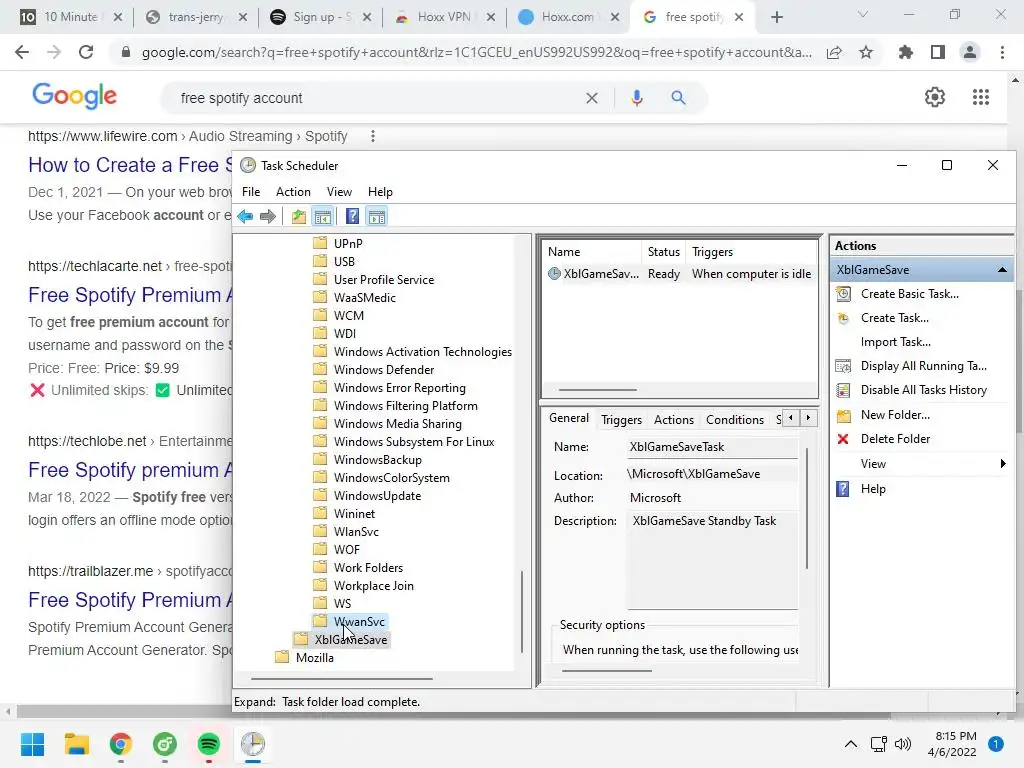Viewport: 1024px width, 768px height.
Task: Select the WwanSvc folder
Action: click(359, 622)
